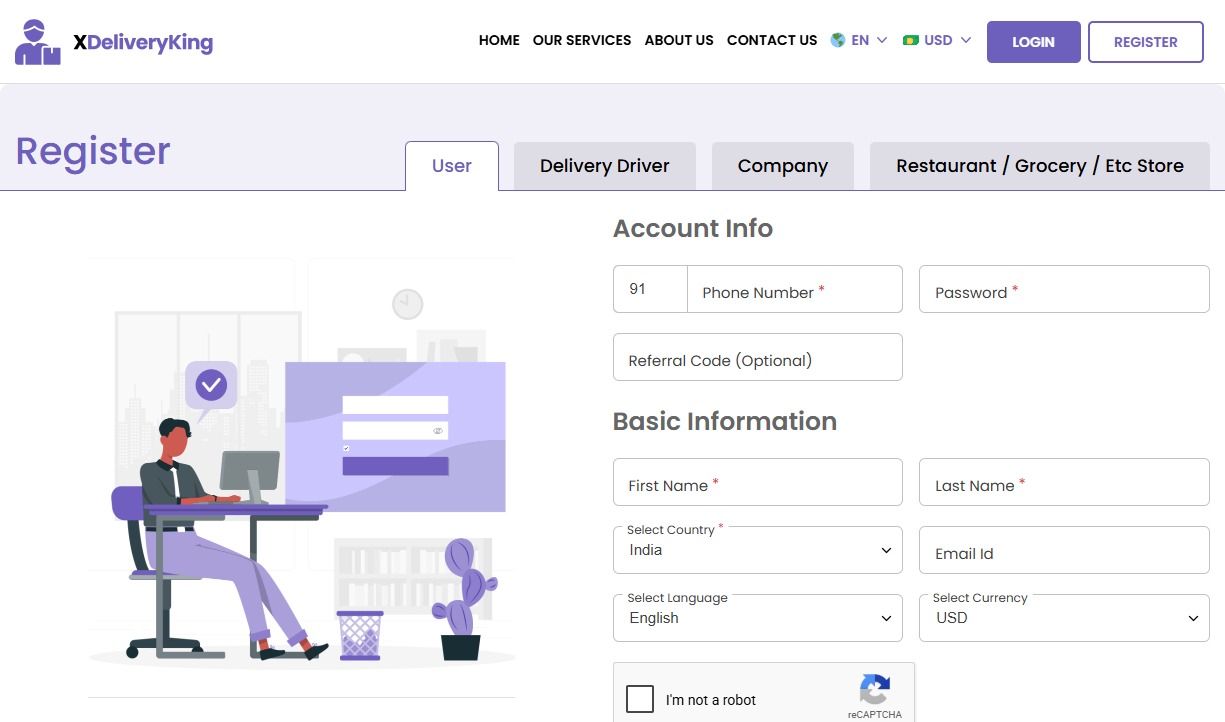Click the globe icon beside EN

click(838, 40)
